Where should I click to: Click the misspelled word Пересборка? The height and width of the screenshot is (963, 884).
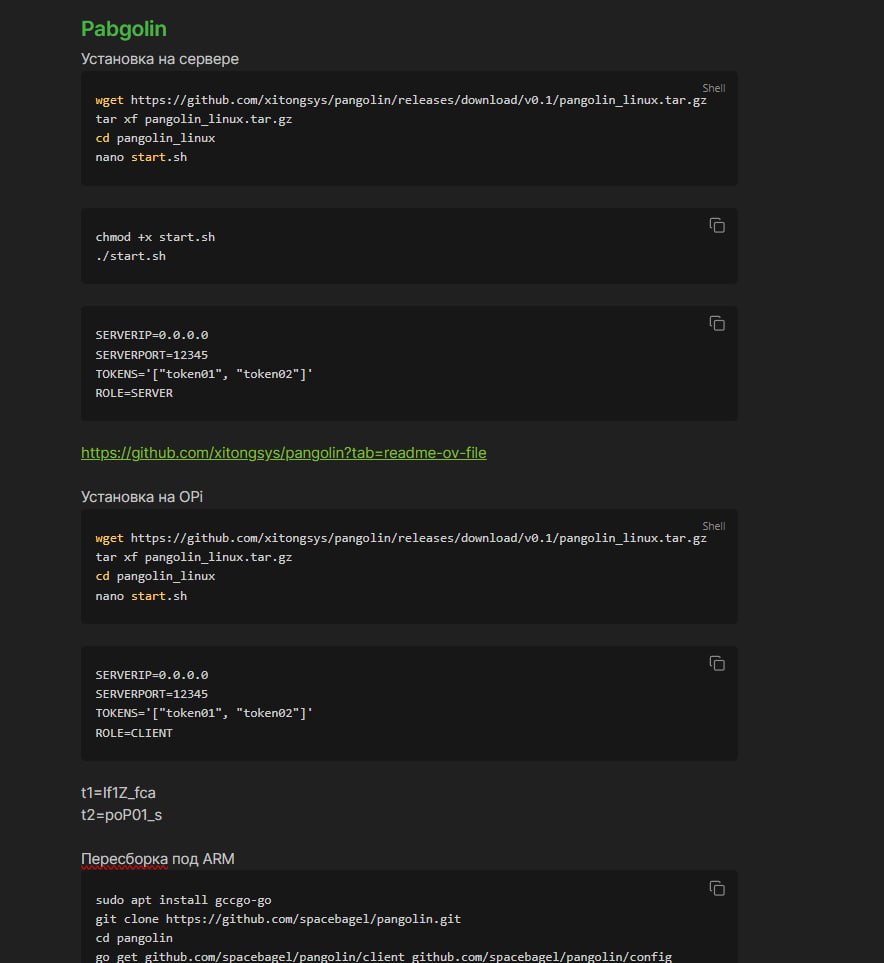coord(124,859)
